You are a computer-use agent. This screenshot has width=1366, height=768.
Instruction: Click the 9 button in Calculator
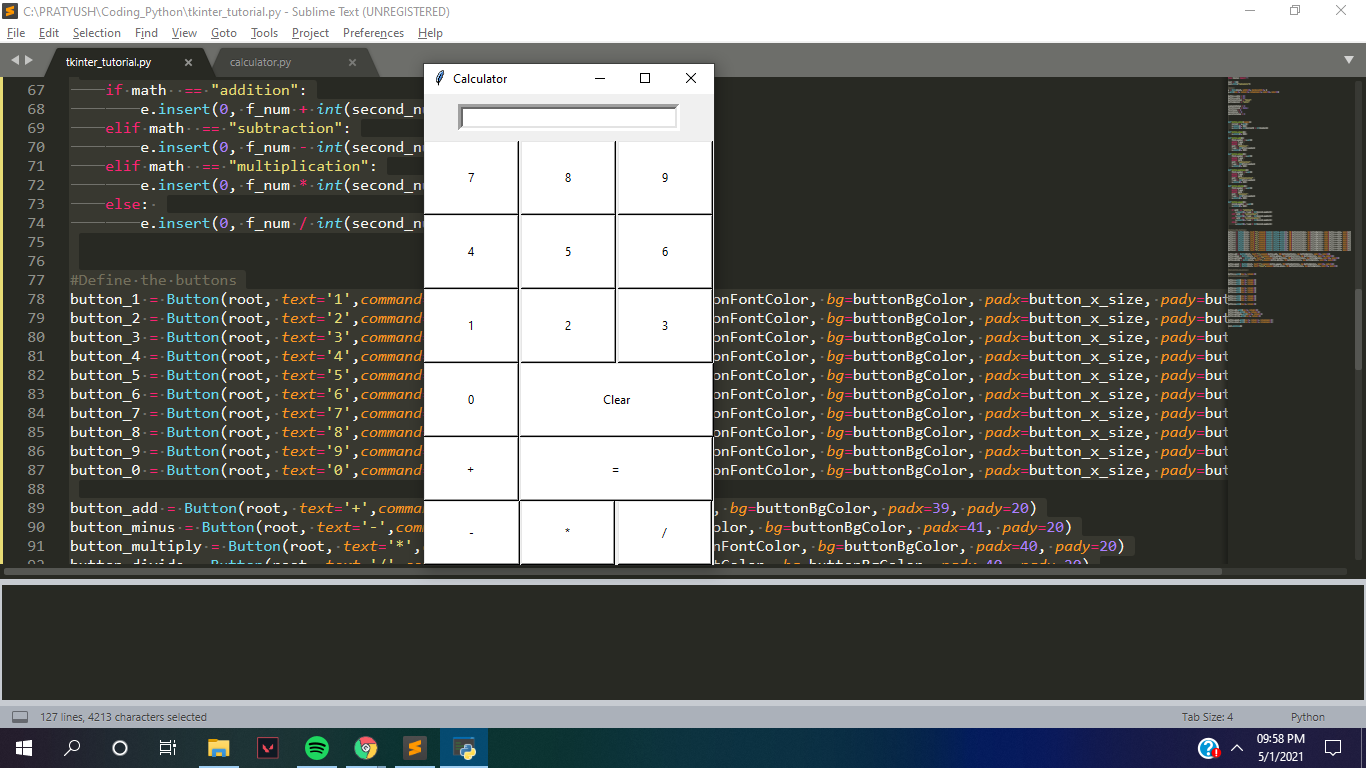tap(665, 178)
